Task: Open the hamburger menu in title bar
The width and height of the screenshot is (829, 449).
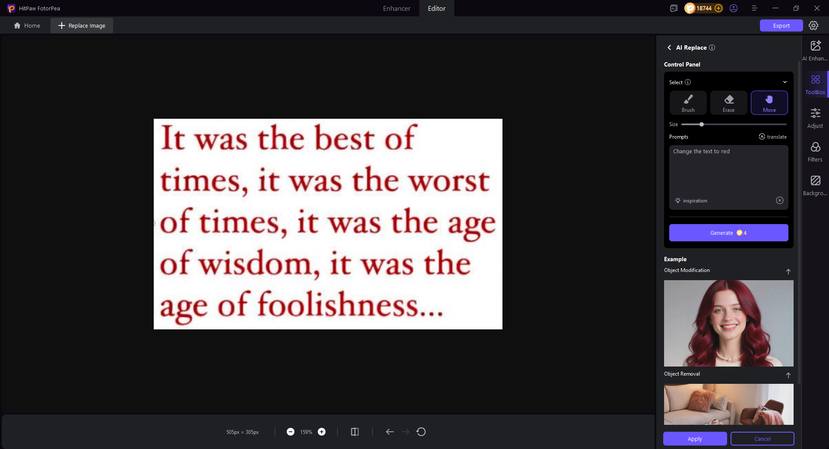Action: [754, 8]
